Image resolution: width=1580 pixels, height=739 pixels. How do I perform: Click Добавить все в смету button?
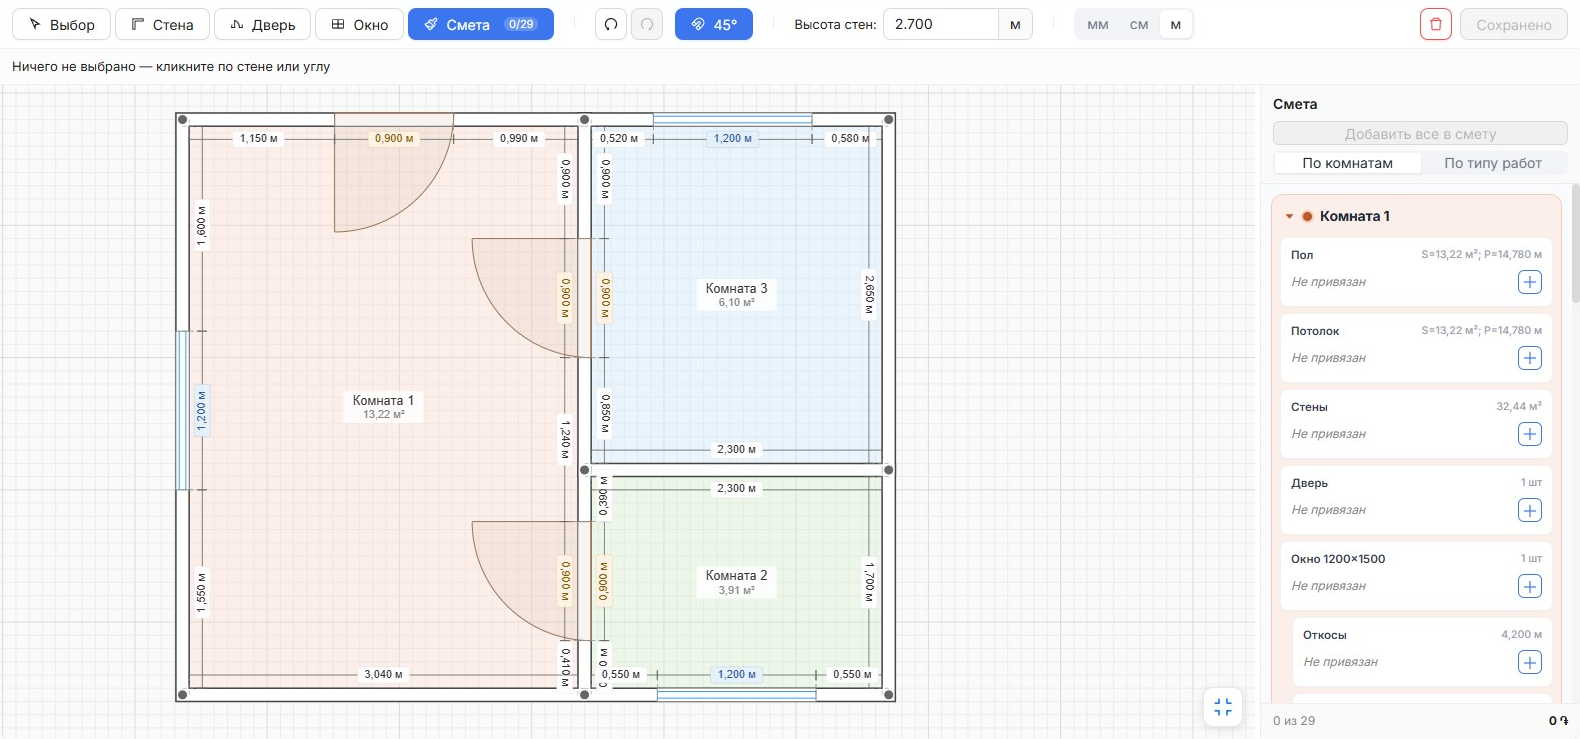[1420, 133]
